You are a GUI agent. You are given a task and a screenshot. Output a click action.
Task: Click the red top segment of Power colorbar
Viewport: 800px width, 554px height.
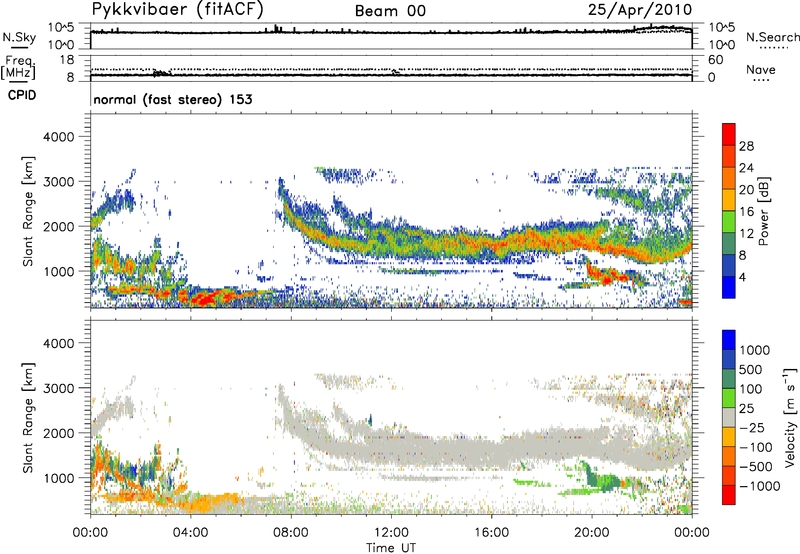tap(729, 134)
